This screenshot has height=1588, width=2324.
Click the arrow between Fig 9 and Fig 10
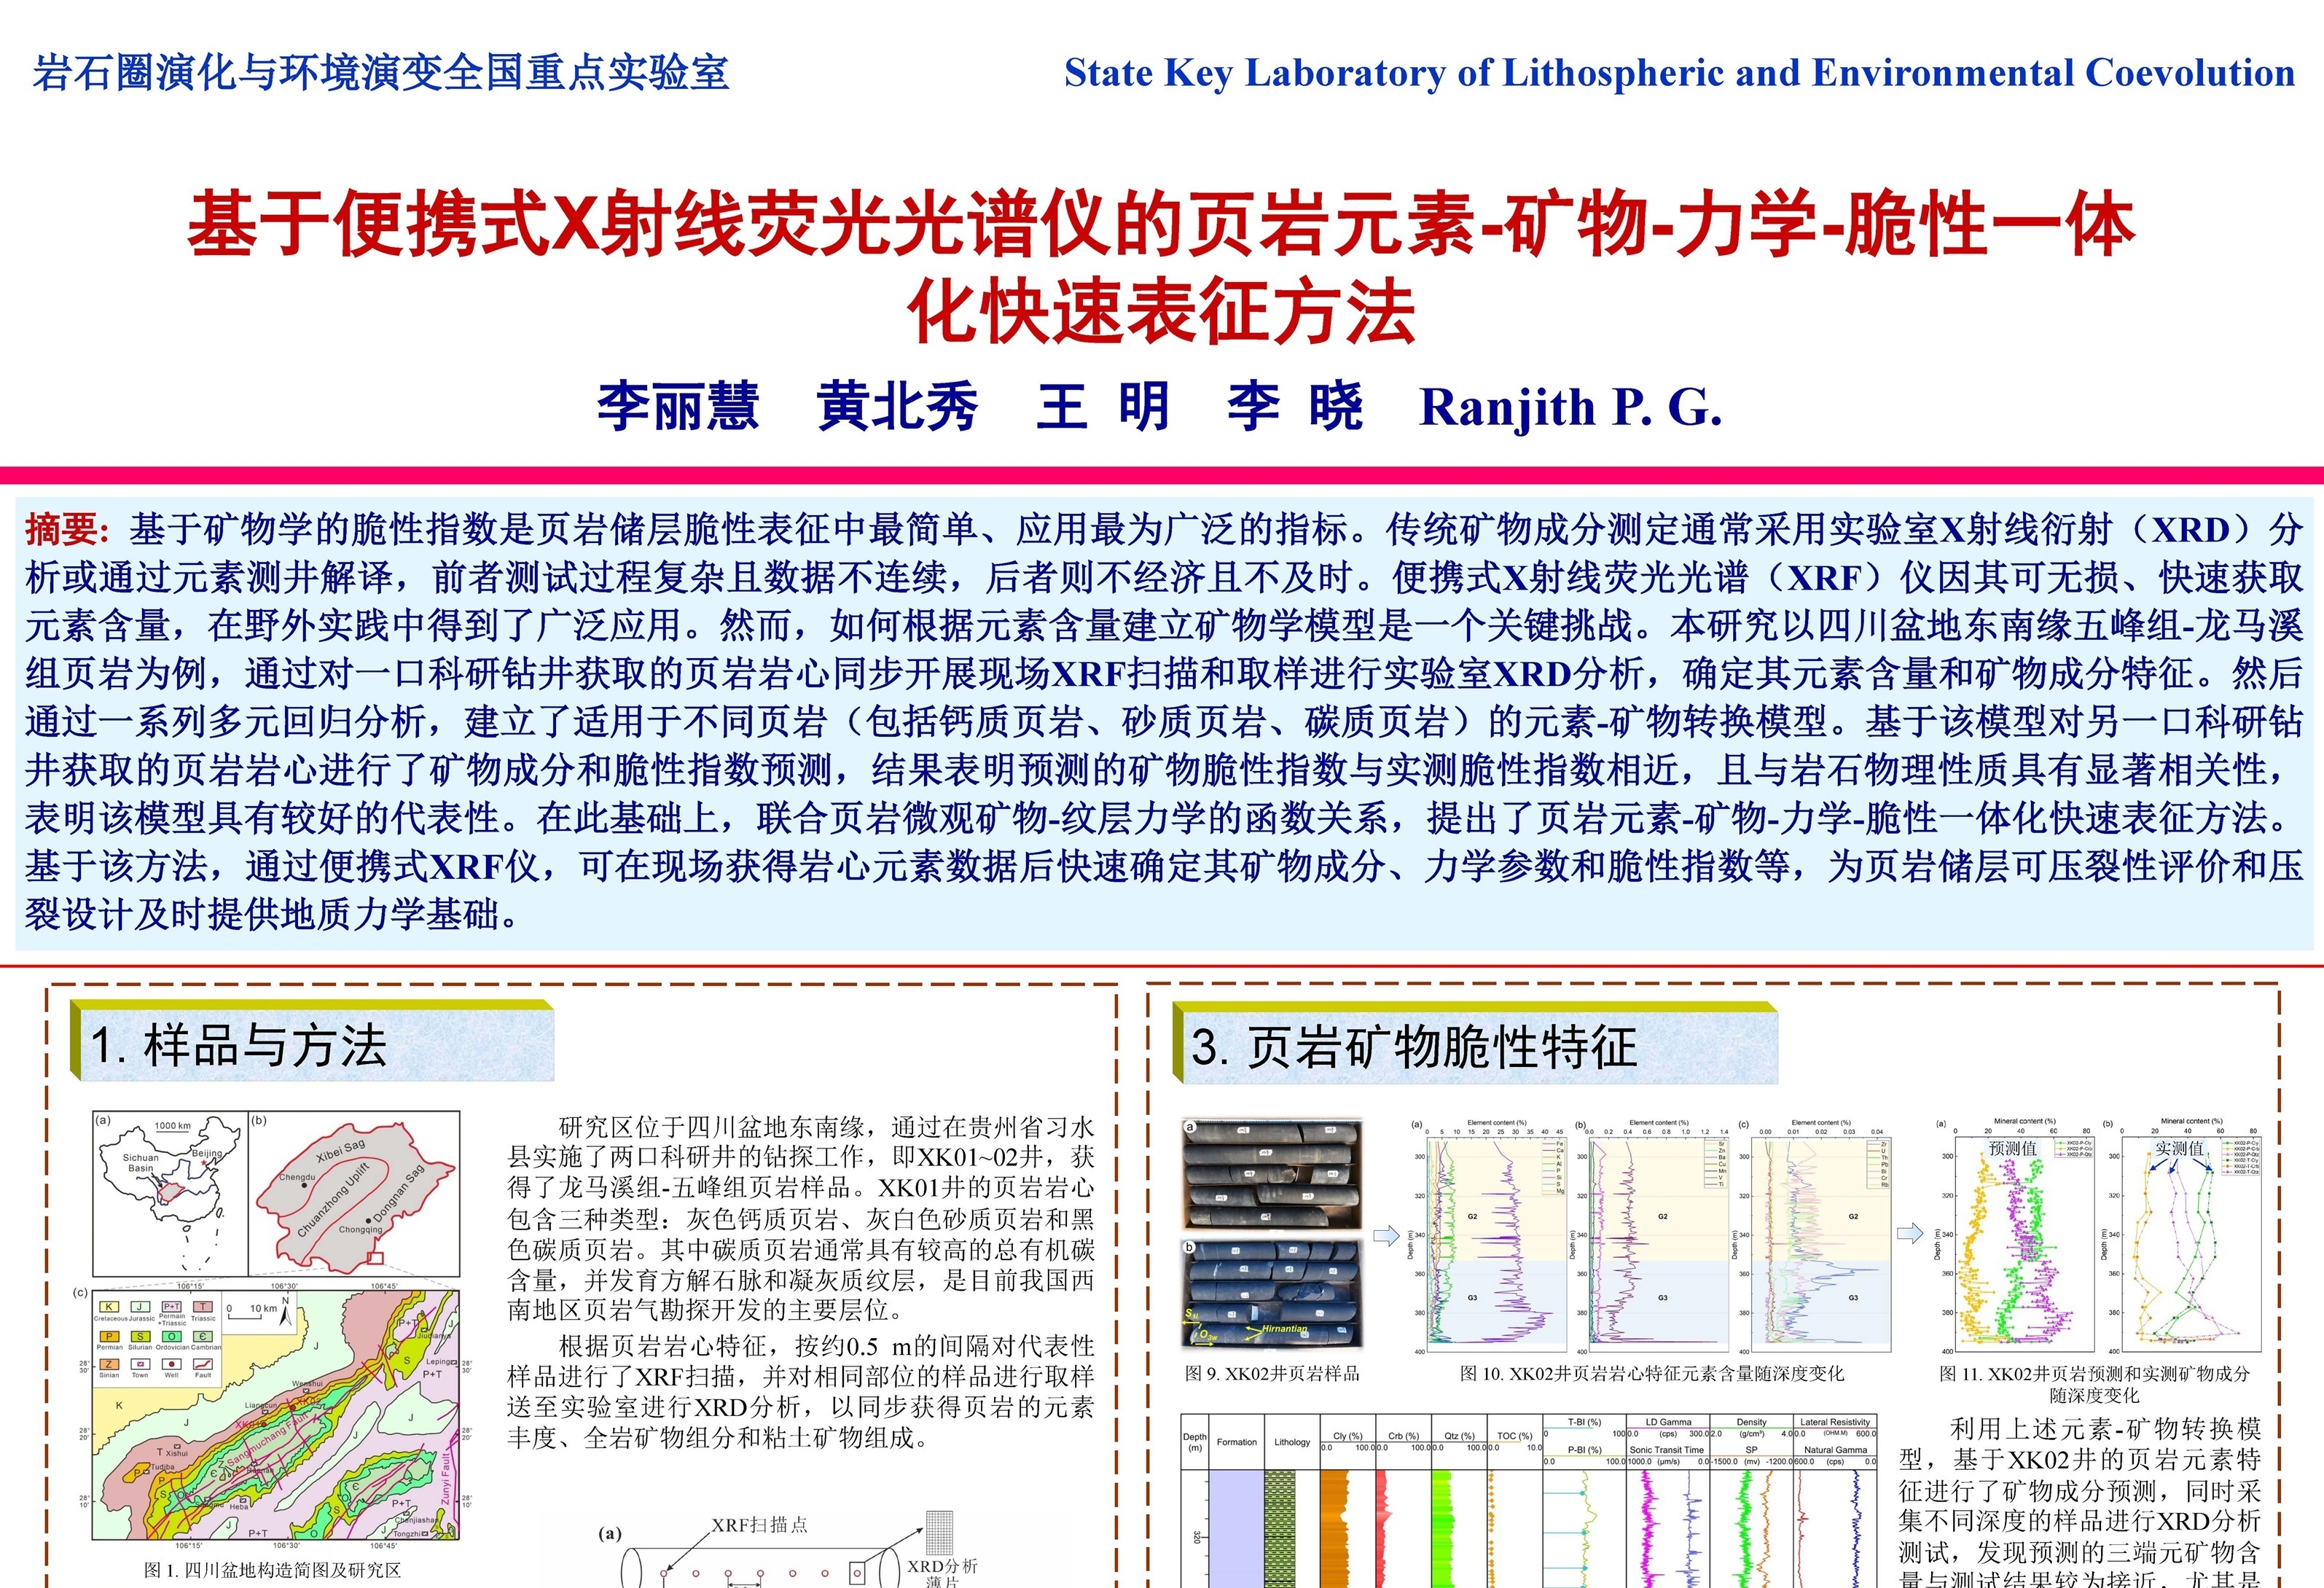click(x=1386, y=1235)
